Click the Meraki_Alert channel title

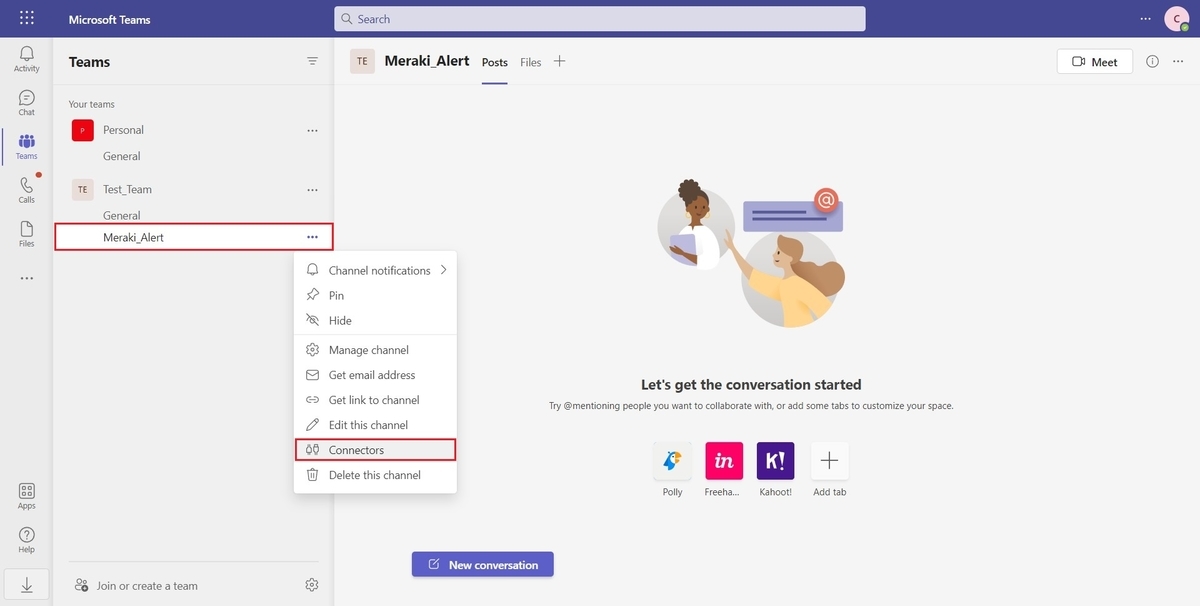(x=427, y=61)
